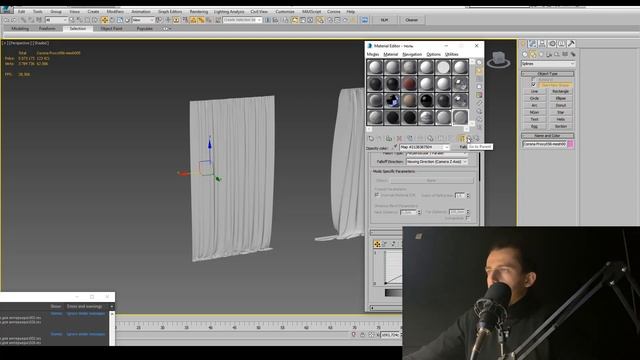Click the curve Move point tool icon
This screenshot has width=640, height=360.
coord(378,244)
